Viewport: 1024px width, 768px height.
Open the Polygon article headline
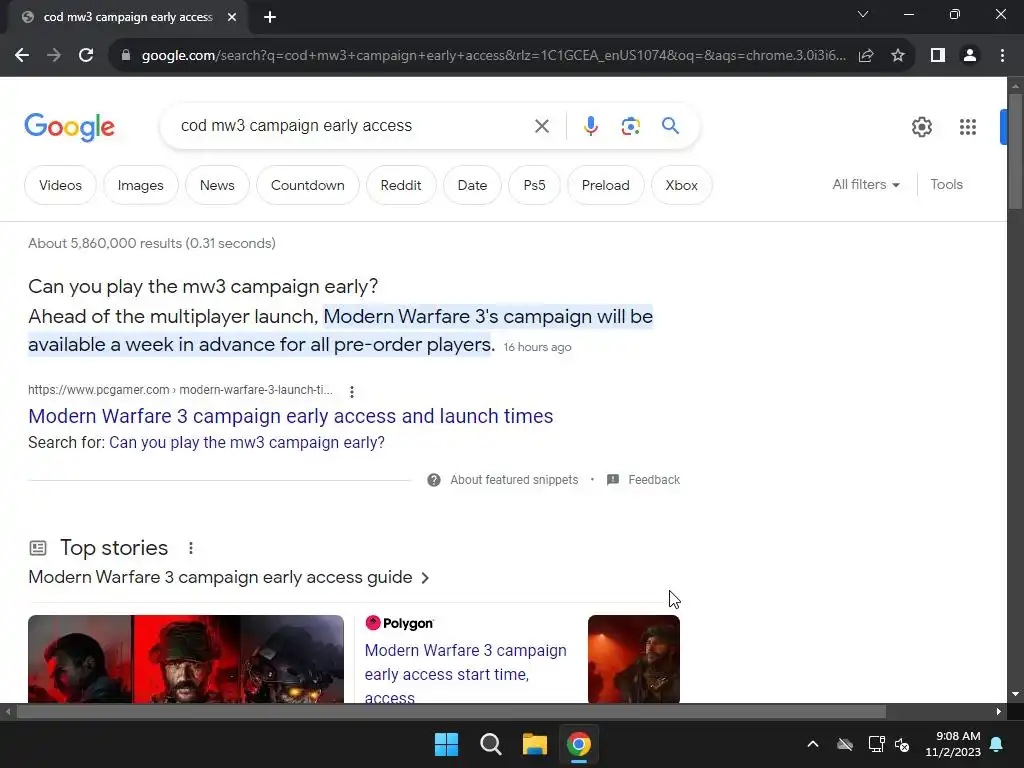coord(466,673)
